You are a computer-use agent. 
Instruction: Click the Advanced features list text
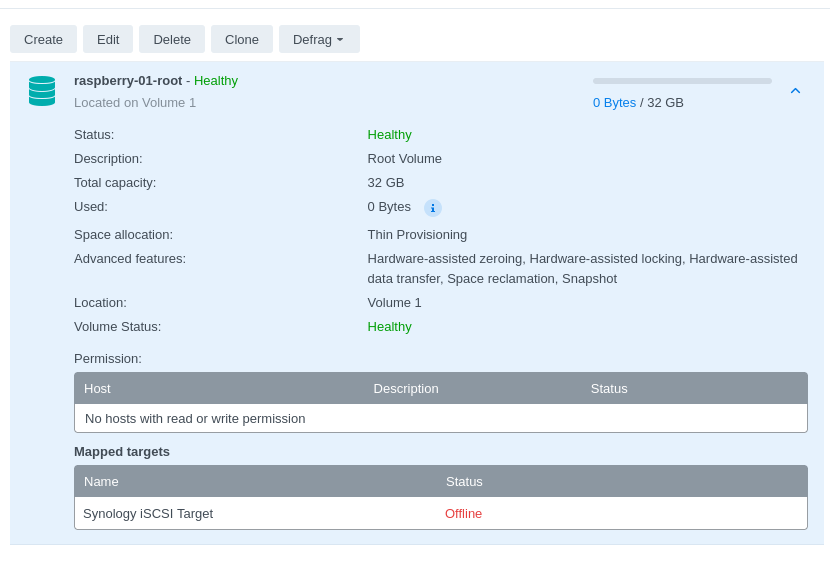582,268
